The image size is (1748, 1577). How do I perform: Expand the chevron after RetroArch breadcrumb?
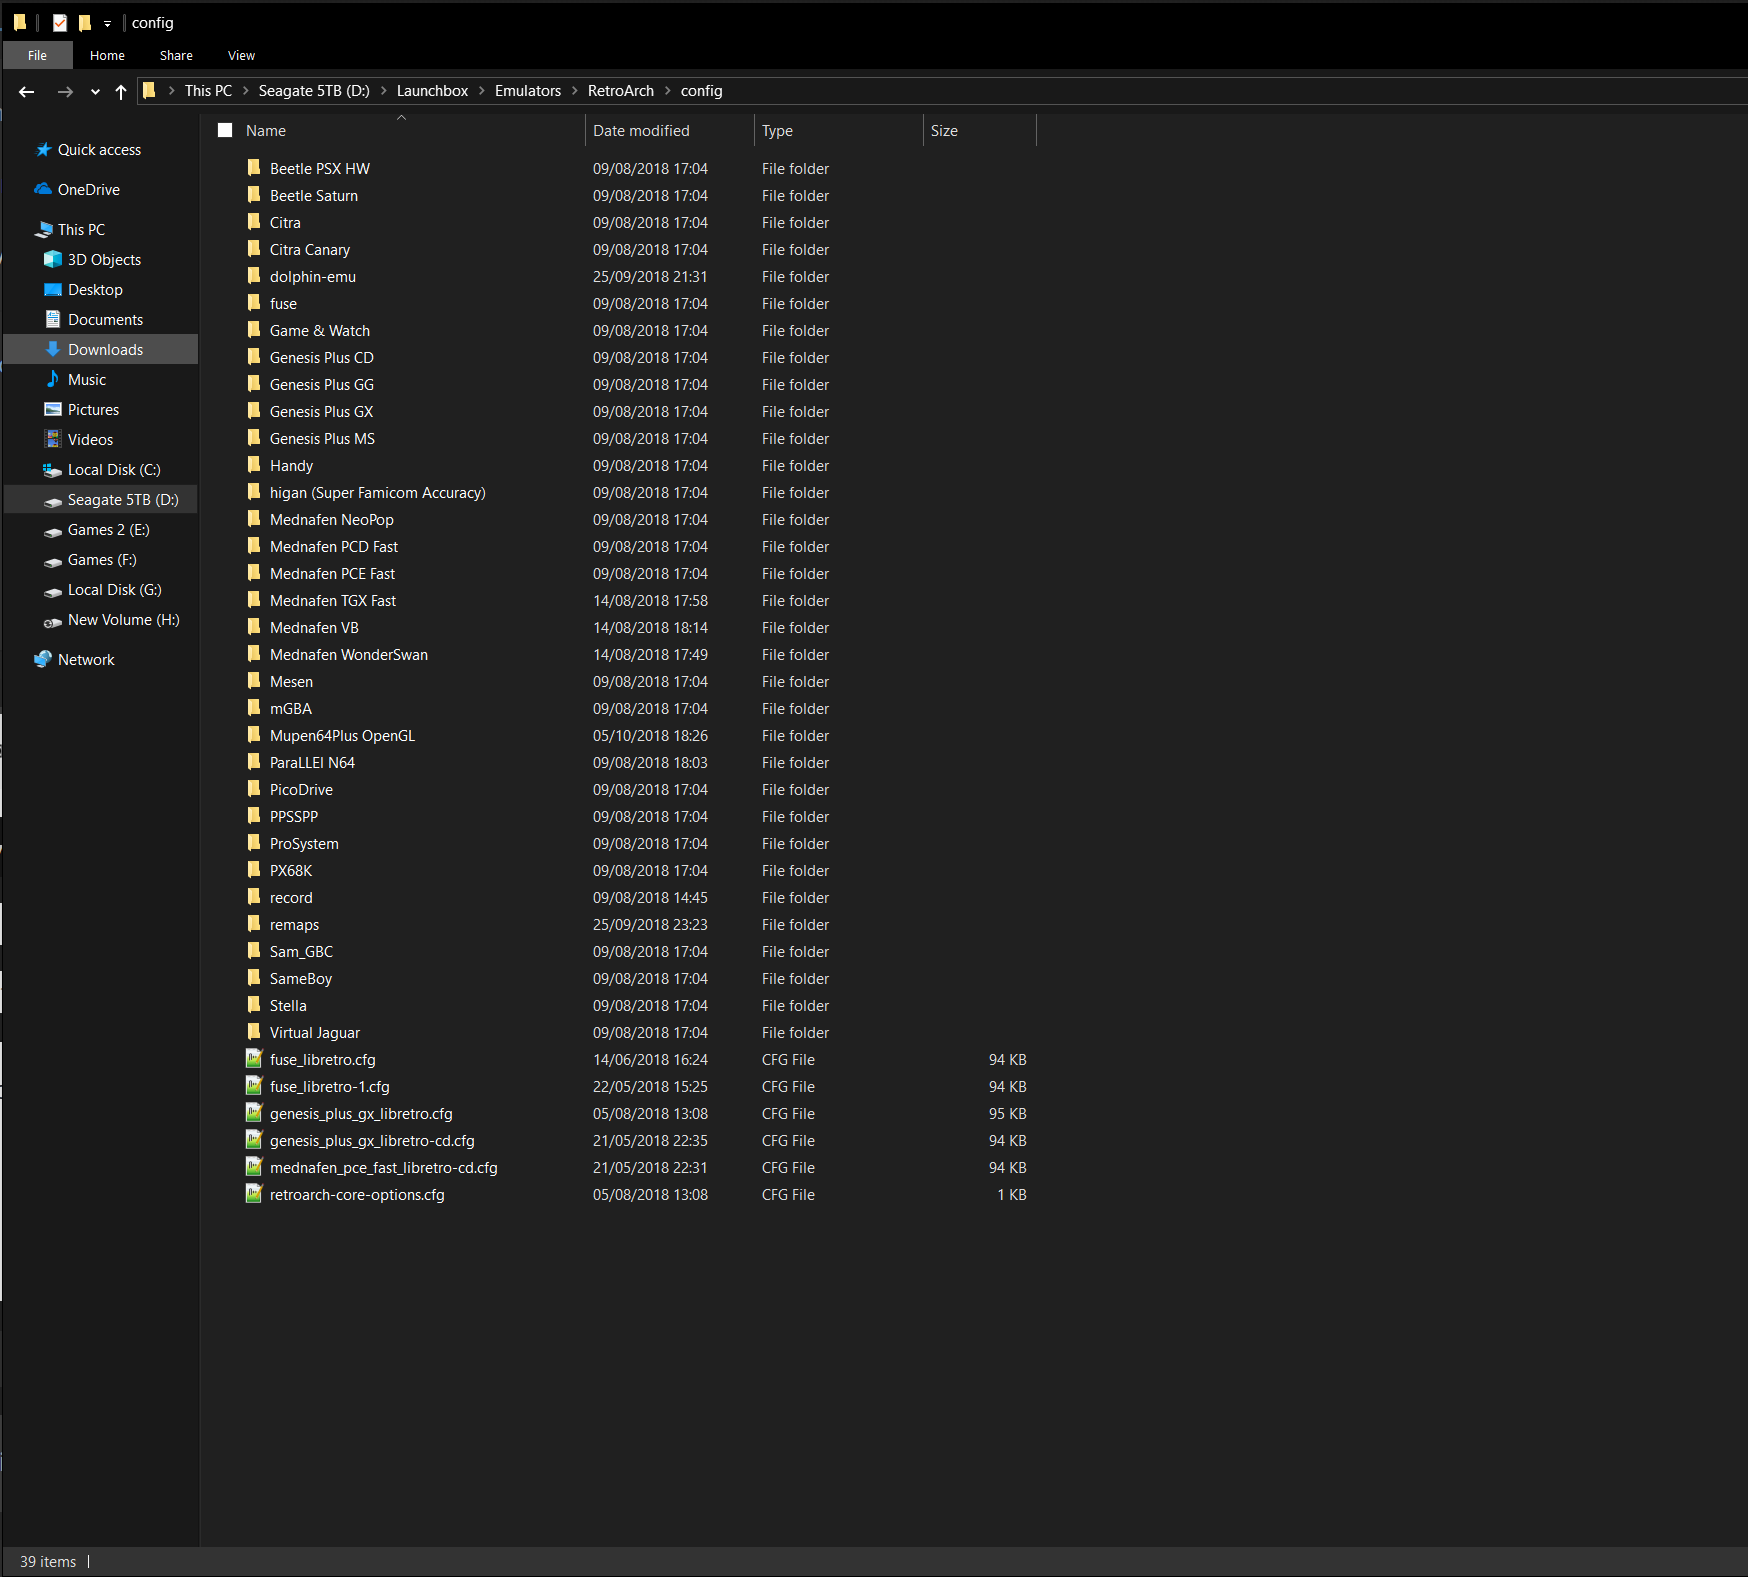[x=668, y=91]
